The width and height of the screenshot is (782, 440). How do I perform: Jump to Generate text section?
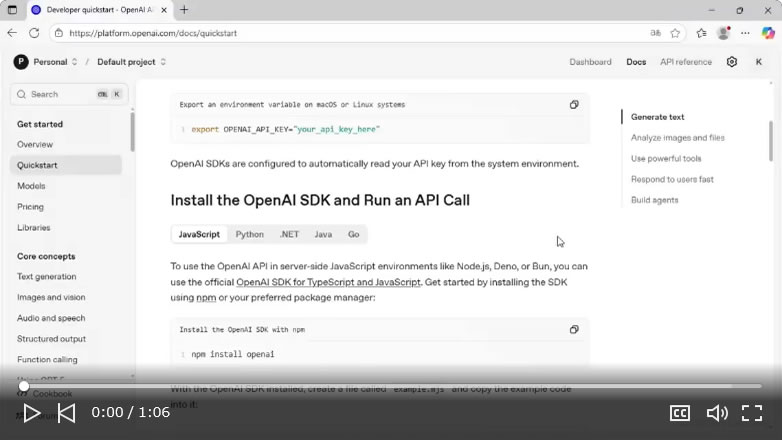coord(657,117)
